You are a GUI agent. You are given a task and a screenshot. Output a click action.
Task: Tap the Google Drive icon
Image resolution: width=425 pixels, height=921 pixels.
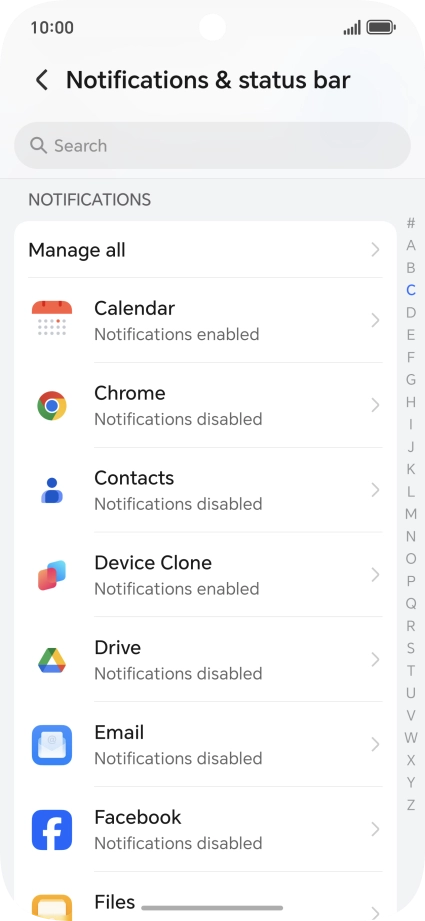[52, 660]
